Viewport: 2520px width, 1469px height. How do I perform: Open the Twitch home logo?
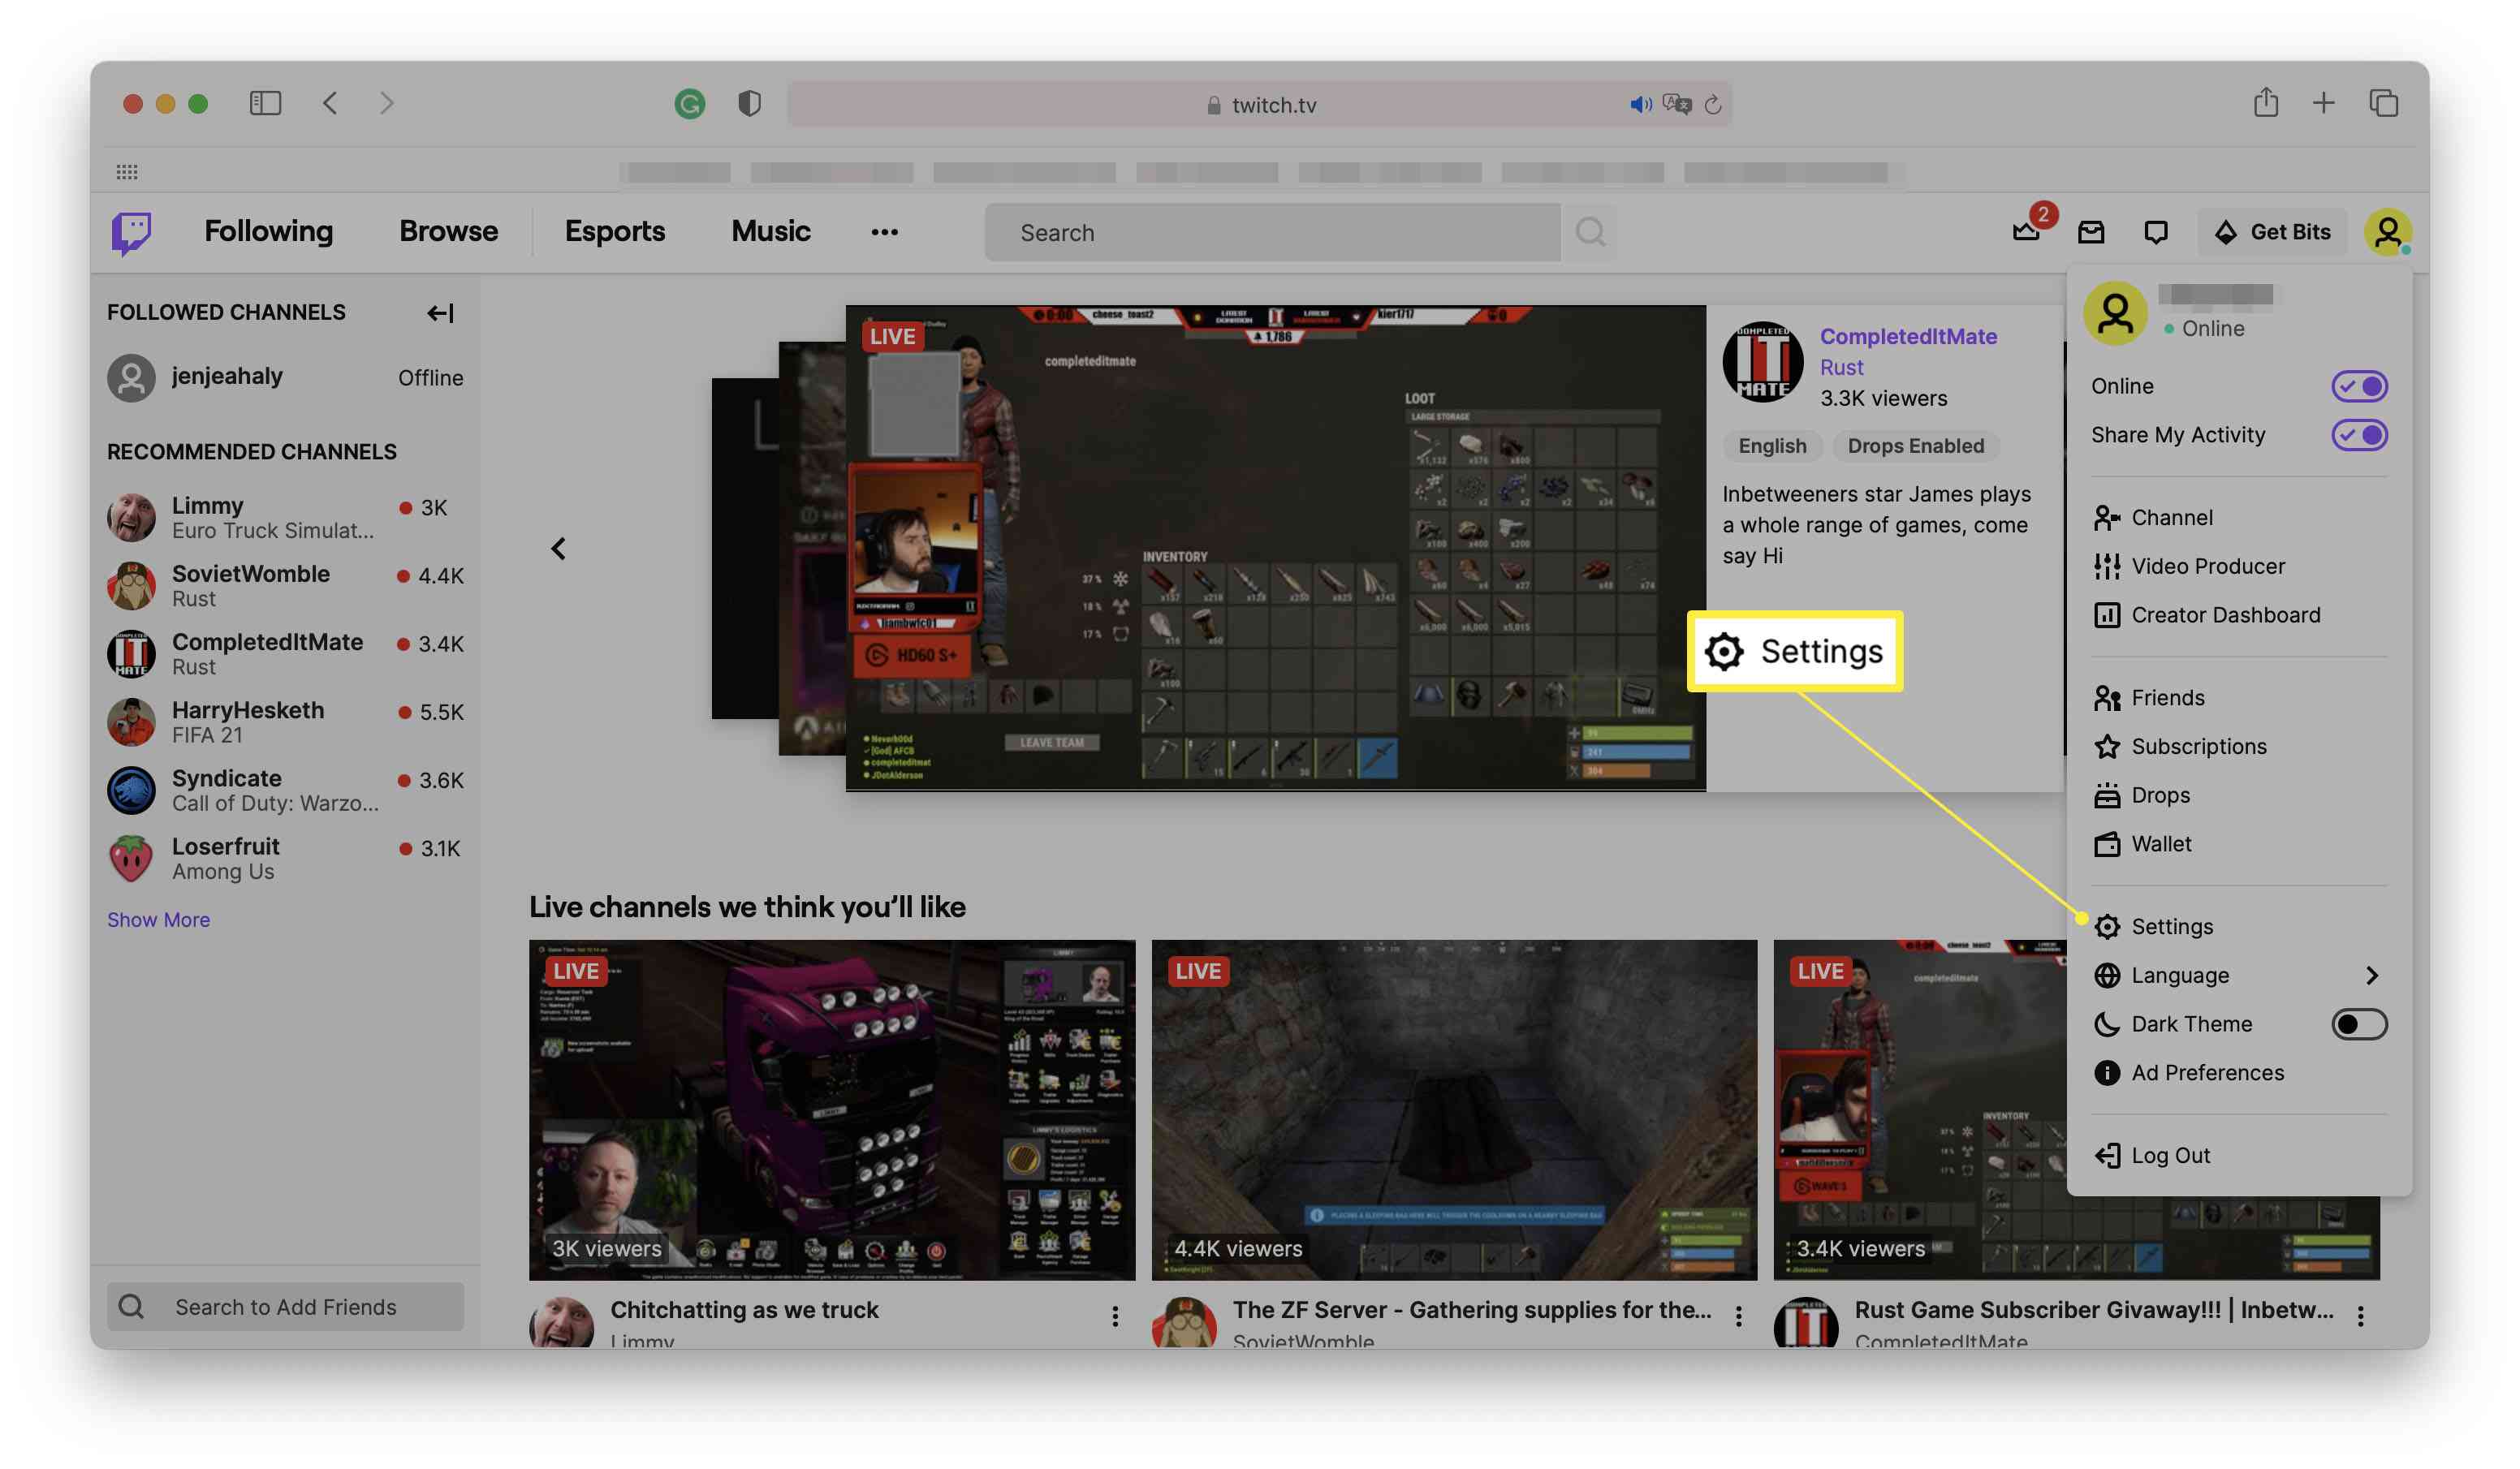(131, 232)
